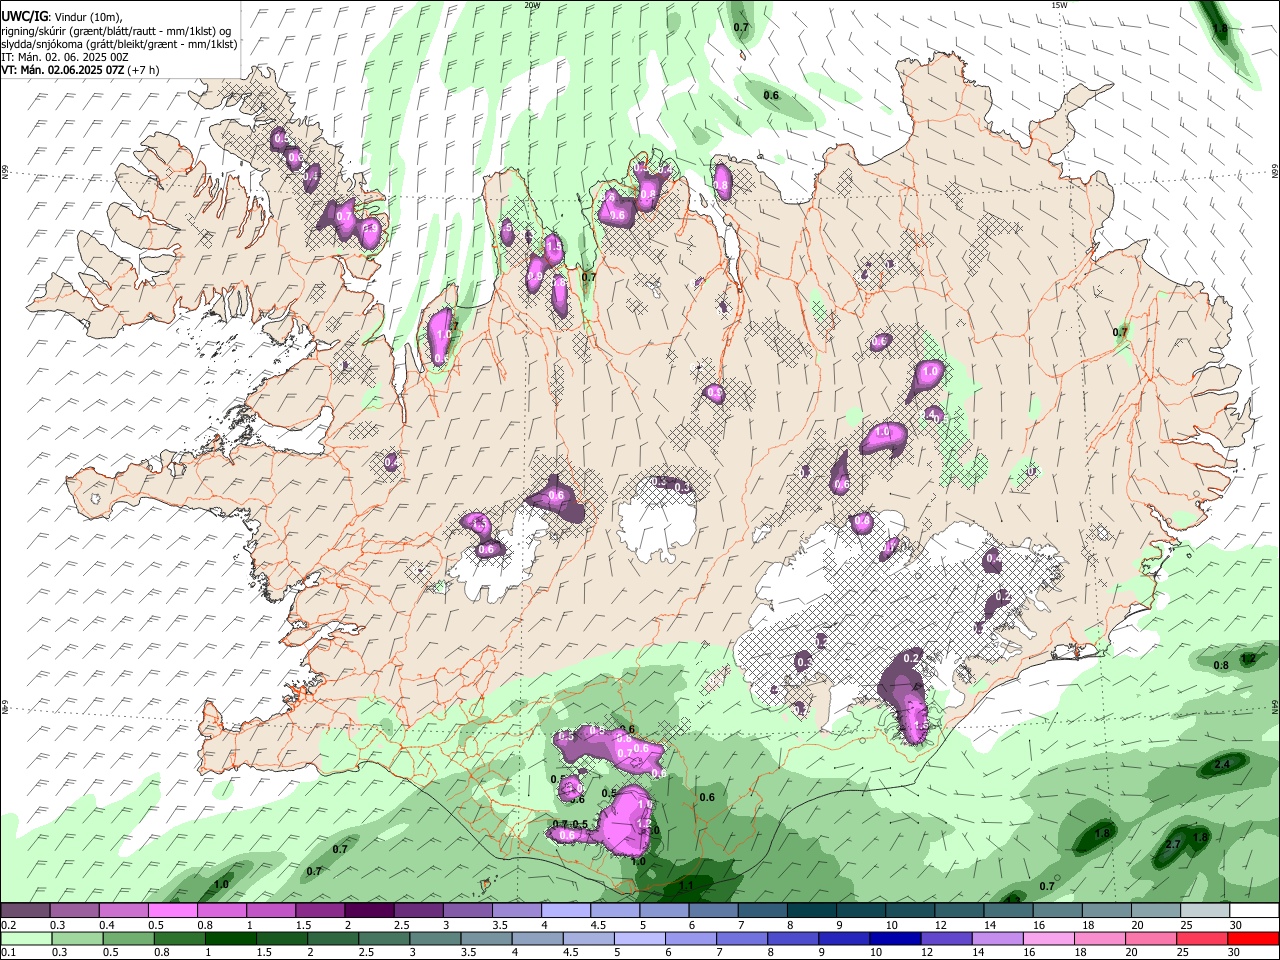1280x960 pixels.
Task: Pick the pale lavender 4 snow legend swatch
Action: pyautogui.click(x=566, y=911)
